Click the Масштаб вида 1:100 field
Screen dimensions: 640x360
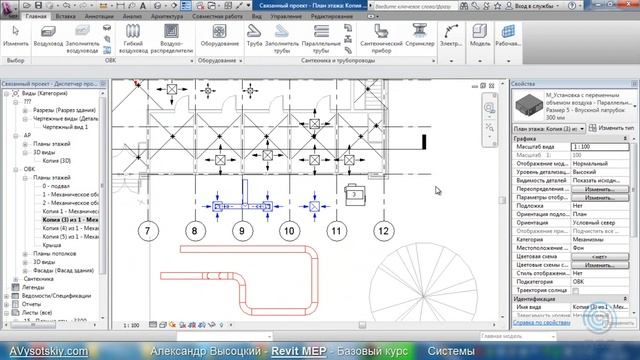600,147
